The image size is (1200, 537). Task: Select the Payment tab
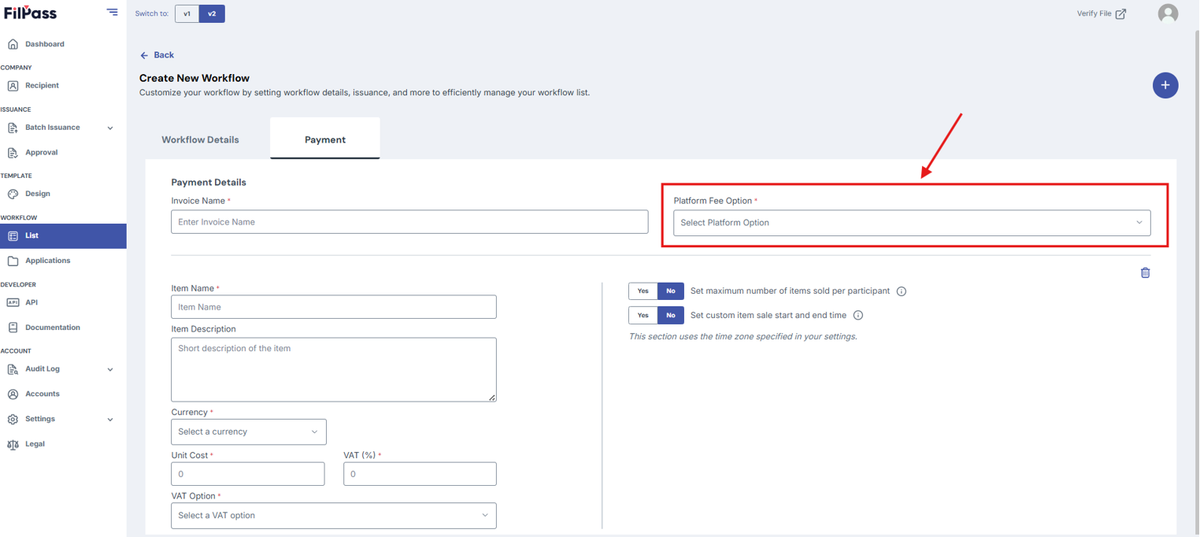point(325,139)
